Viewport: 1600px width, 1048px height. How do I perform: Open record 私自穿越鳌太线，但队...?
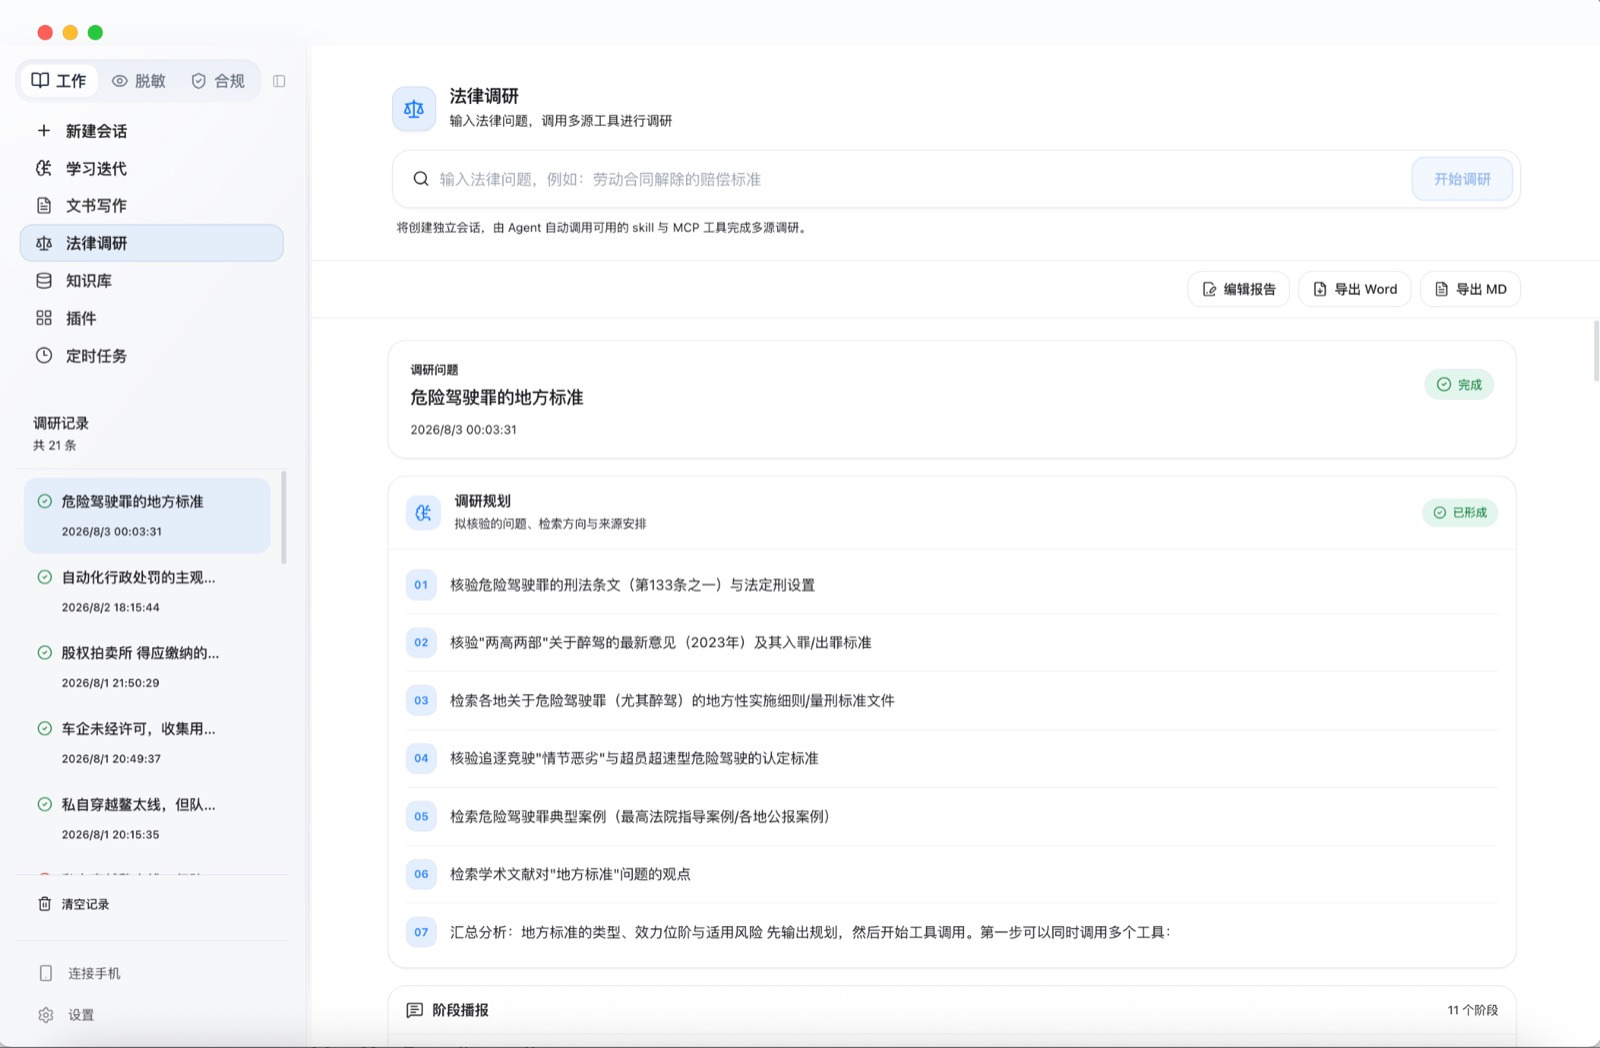click(x=147, y=819)
